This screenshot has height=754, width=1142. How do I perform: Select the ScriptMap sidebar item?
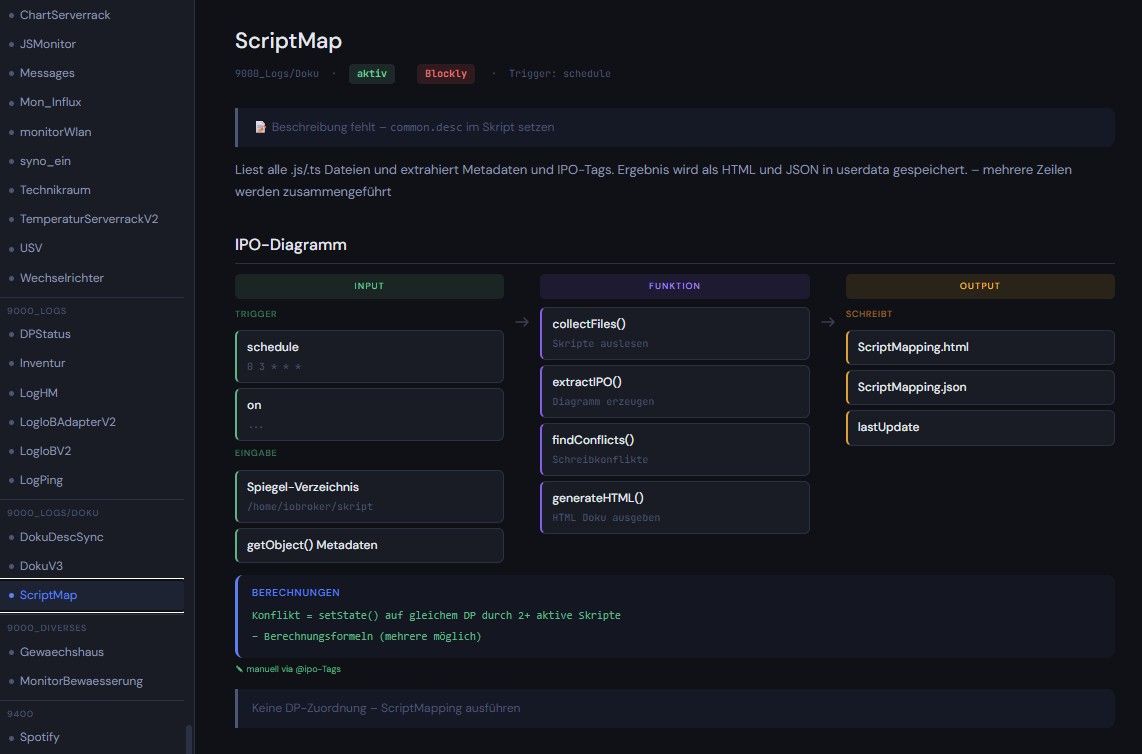[48, 595]
